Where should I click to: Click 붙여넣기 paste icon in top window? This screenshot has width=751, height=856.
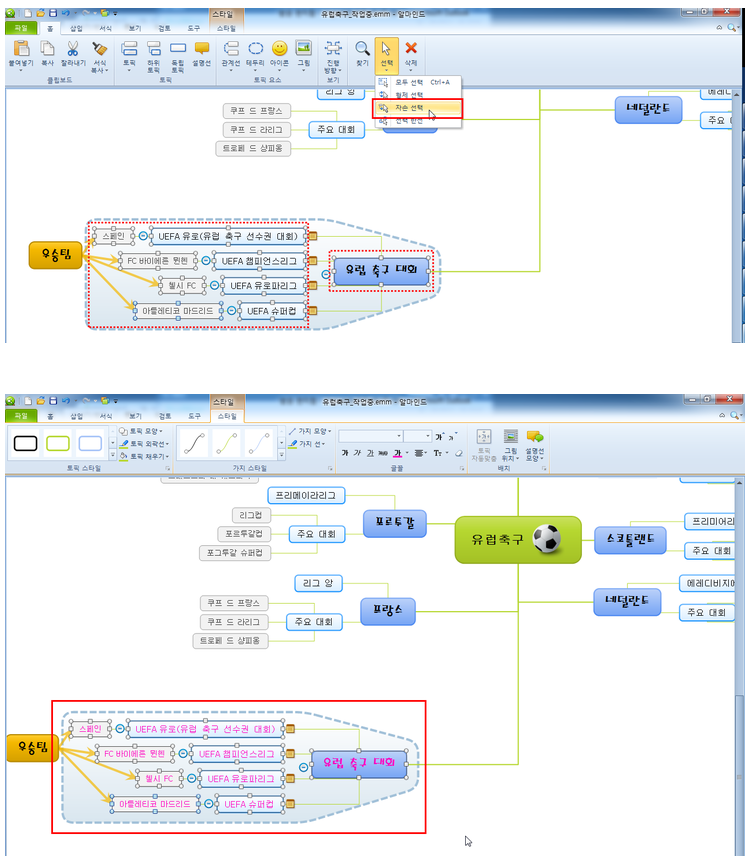[21, 49]
